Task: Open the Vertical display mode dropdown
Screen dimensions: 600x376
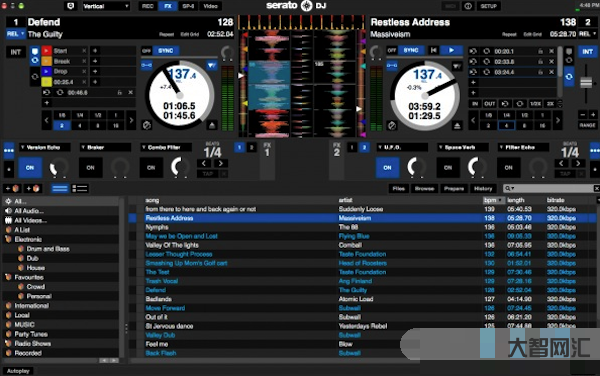Action: point(106,6)
